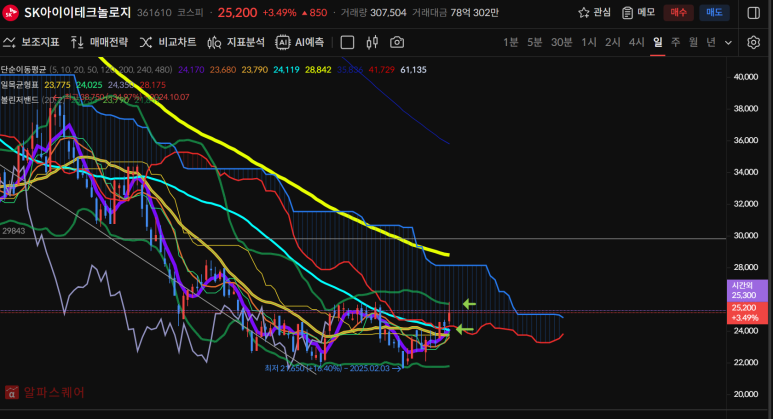This screenshot has width=773, height=419.
Task: Switch to 년 yearly timeframe
Action: click(711, 42)
